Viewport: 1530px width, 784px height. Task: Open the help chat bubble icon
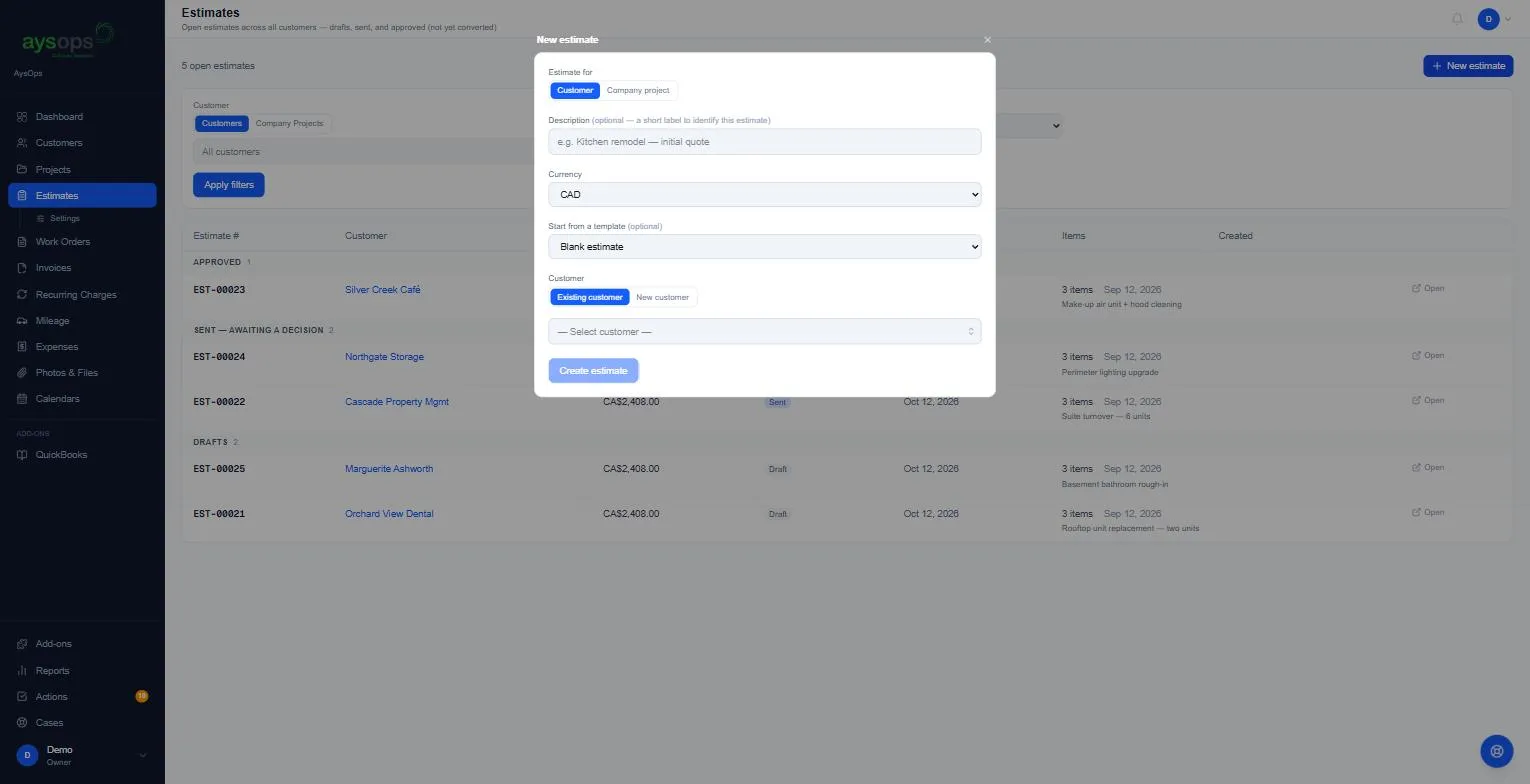click(1497, 751)
